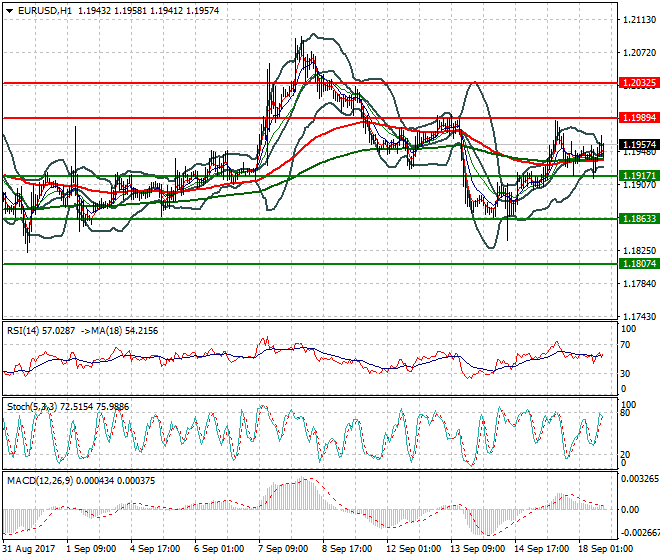Select the RSI(14) indicator label
Viewport: 660px width, 560px height.
(x=21, y=331)
